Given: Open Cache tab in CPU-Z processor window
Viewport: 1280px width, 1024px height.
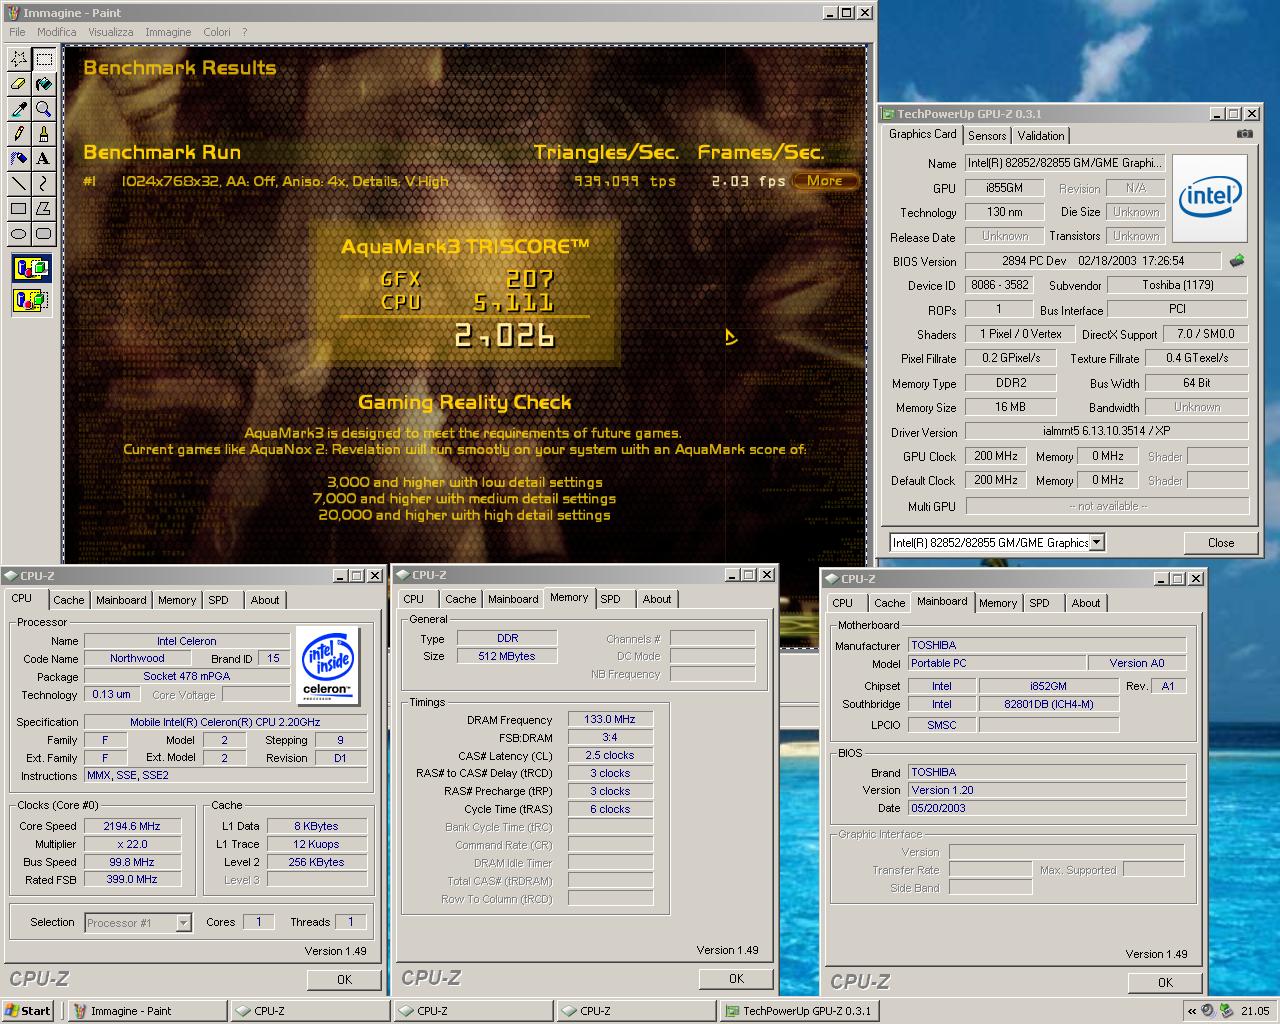Looking at the screenshot, I should (69, 600).
